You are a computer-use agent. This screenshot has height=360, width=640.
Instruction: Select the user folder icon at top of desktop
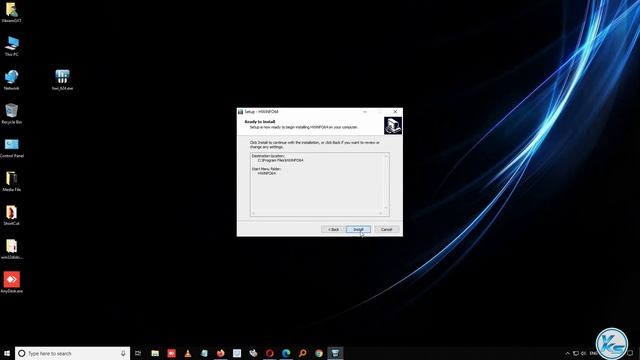(x=11, y=12)
